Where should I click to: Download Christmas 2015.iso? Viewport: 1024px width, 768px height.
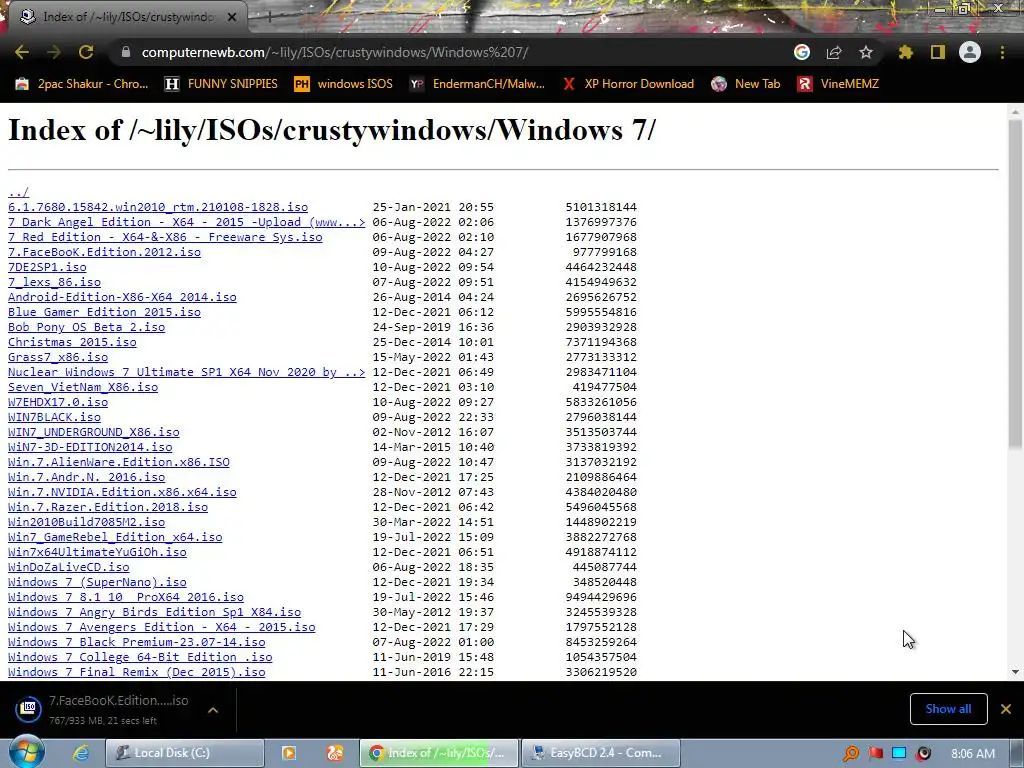72,342
